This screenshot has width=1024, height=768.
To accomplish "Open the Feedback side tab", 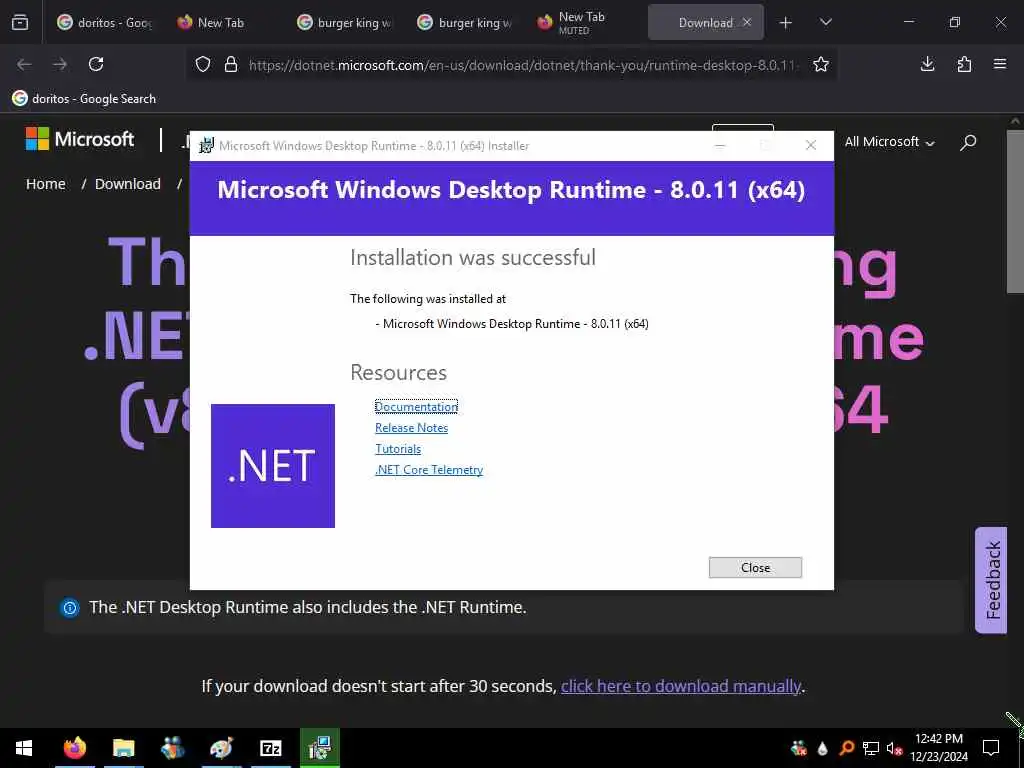I will coord(991,580).
